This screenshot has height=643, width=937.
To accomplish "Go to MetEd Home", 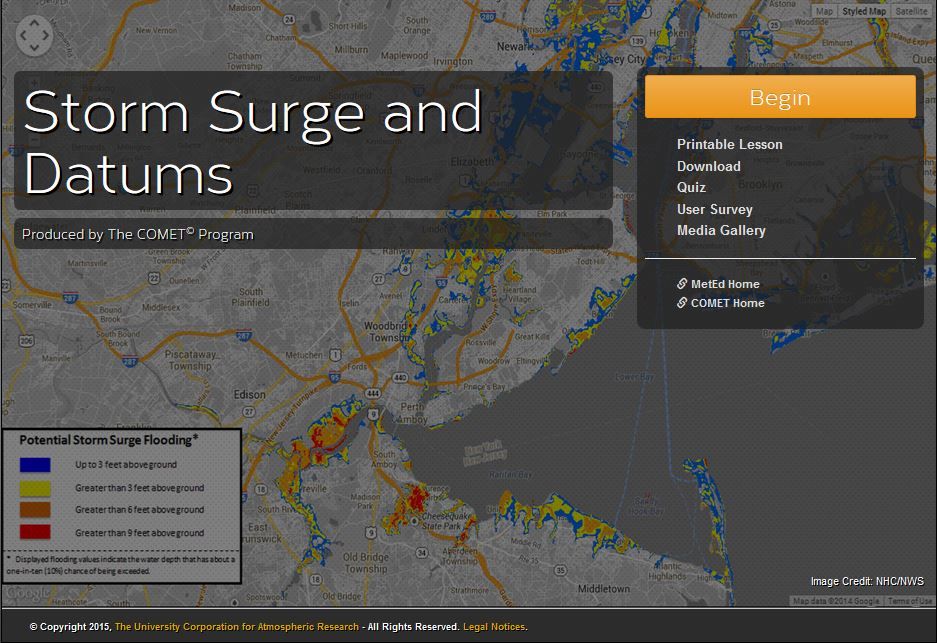I will point(725,284).
